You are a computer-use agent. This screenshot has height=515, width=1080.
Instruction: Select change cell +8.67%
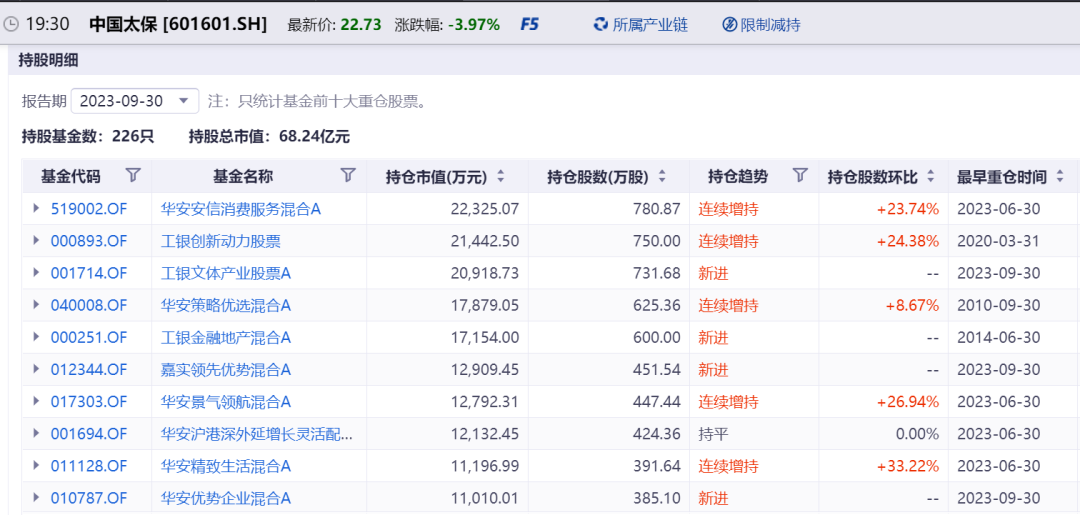(x=912, y=306)
